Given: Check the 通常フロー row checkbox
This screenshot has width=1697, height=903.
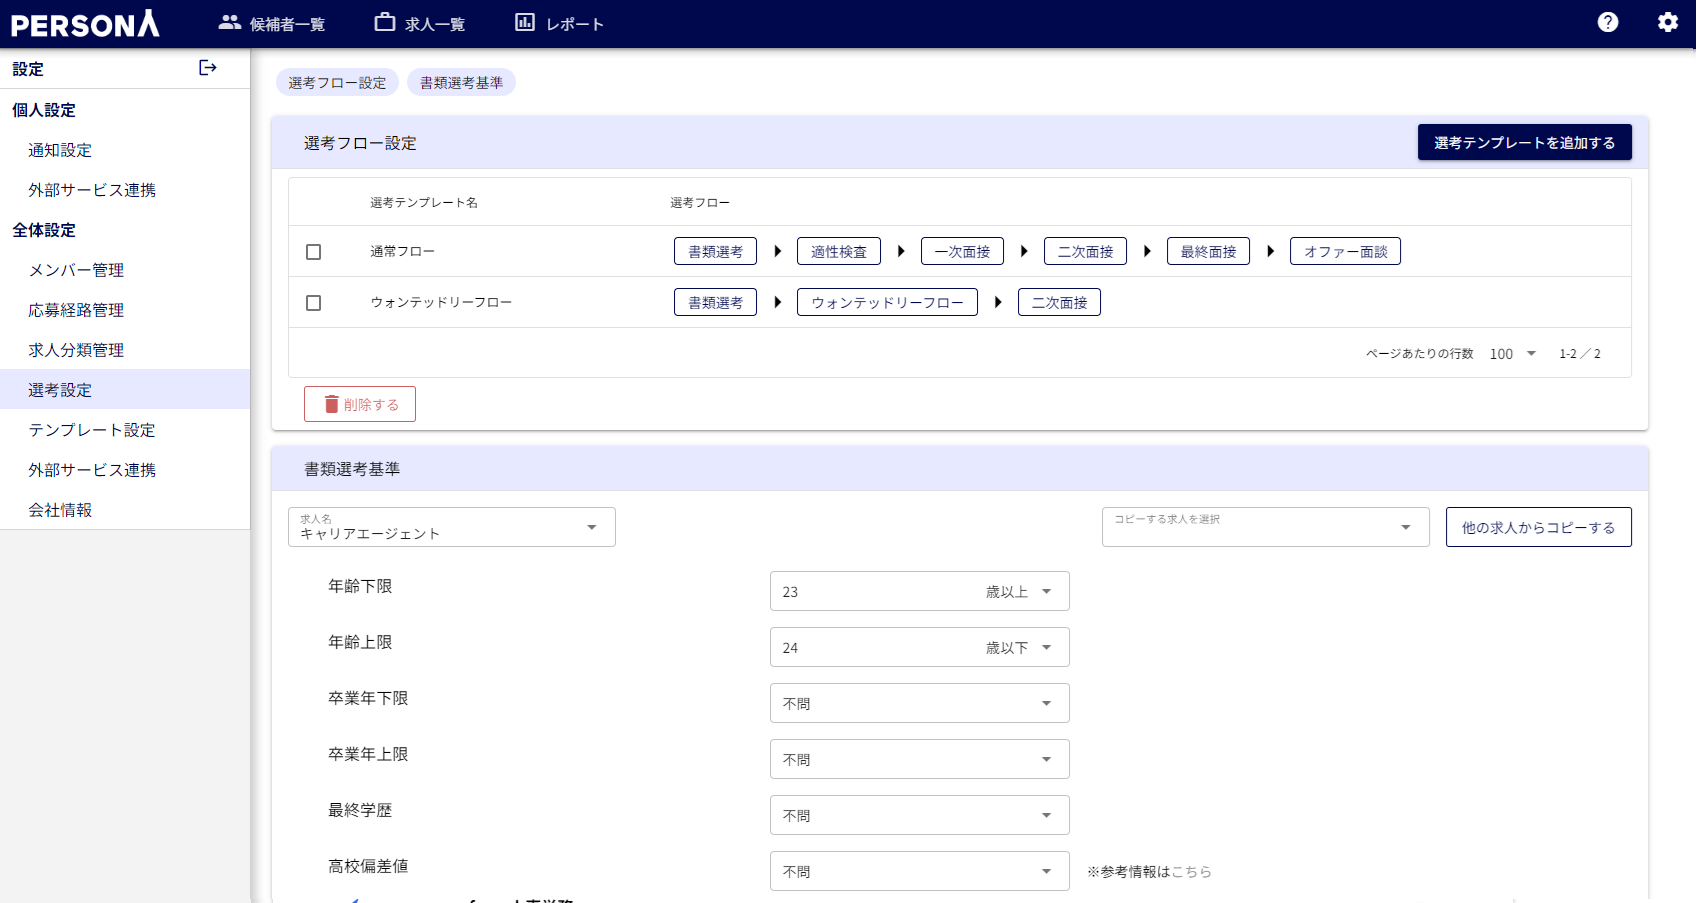Looking at the screenshot, I should (313, 252).
